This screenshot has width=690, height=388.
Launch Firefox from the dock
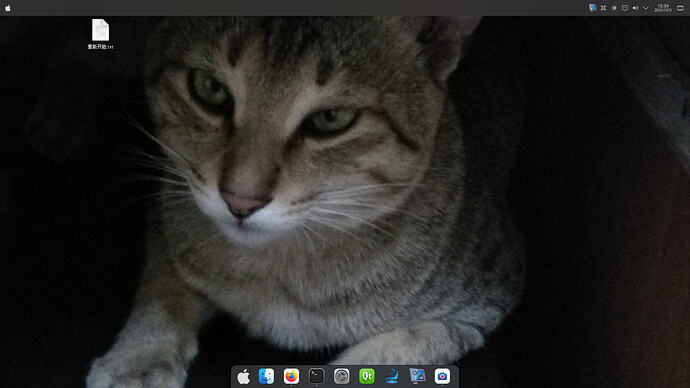click(x=291, y=376)
